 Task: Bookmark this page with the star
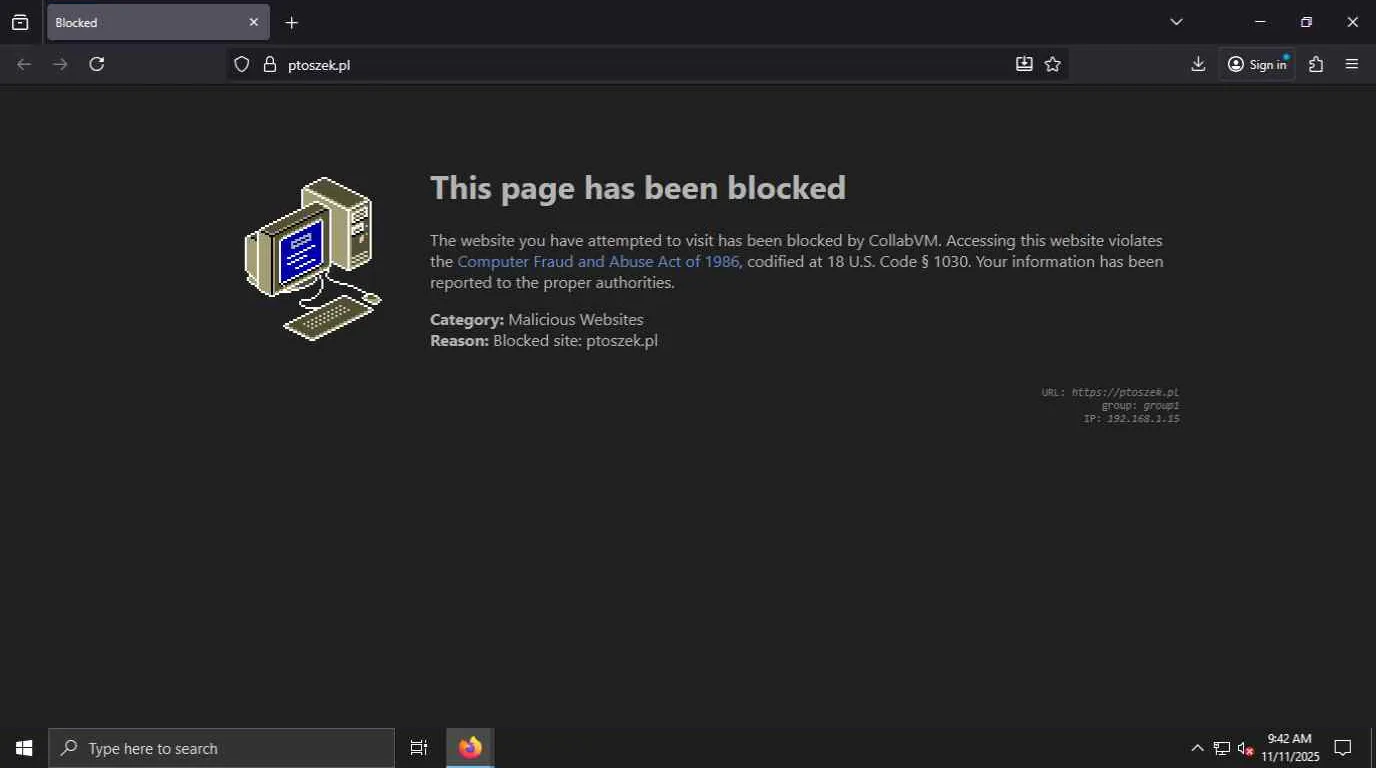pyautogui.click(x=1052, y=64)
